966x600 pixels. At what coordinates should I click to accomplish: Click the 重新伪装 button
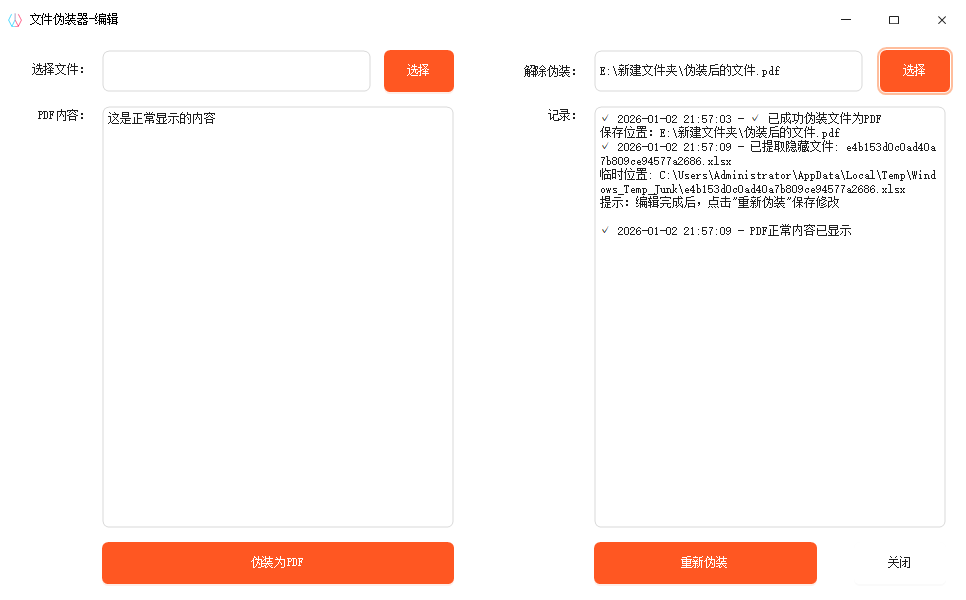(705, 562)
